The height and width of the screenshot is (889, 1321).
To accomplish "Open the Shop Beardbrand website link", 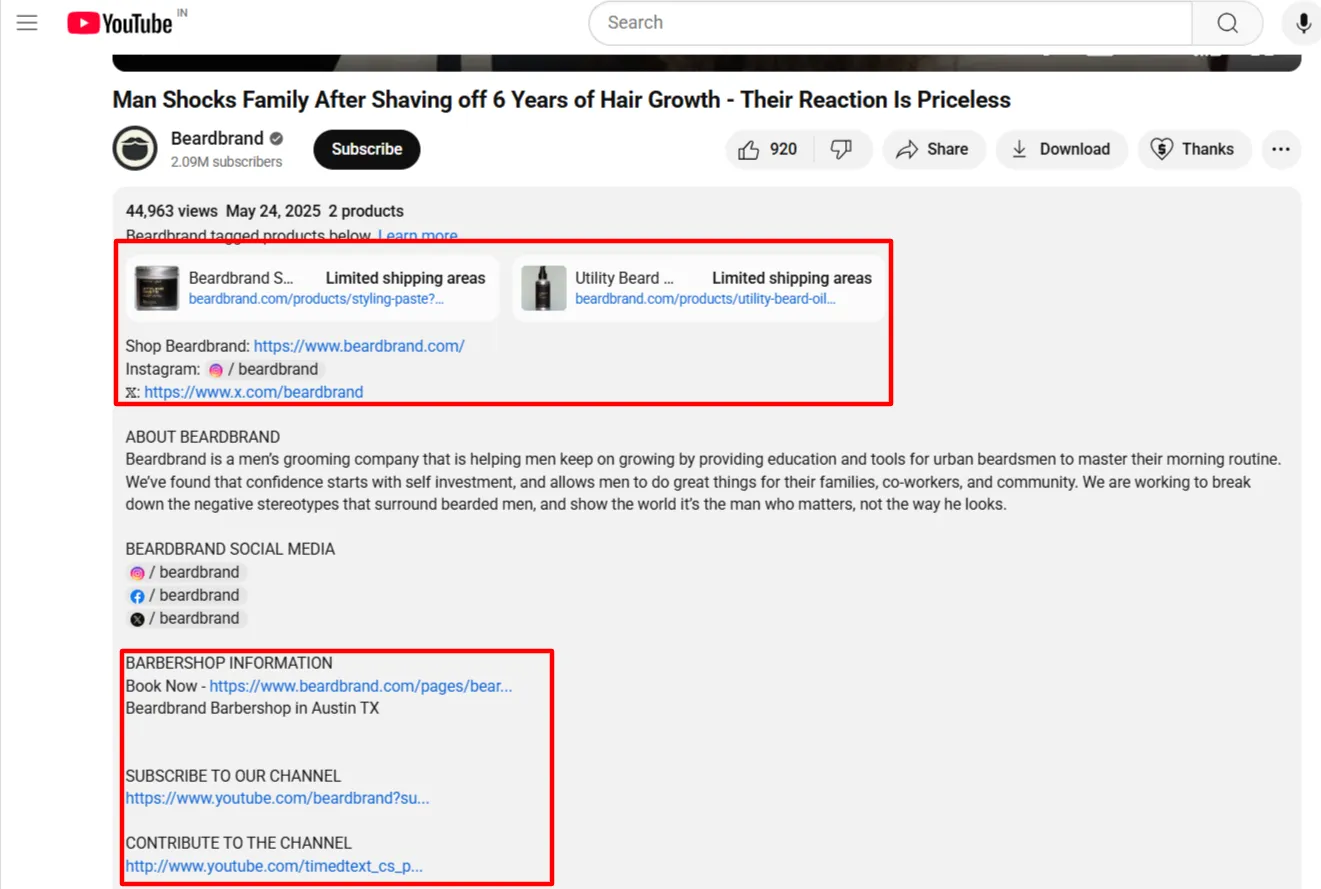I will 359,345.
